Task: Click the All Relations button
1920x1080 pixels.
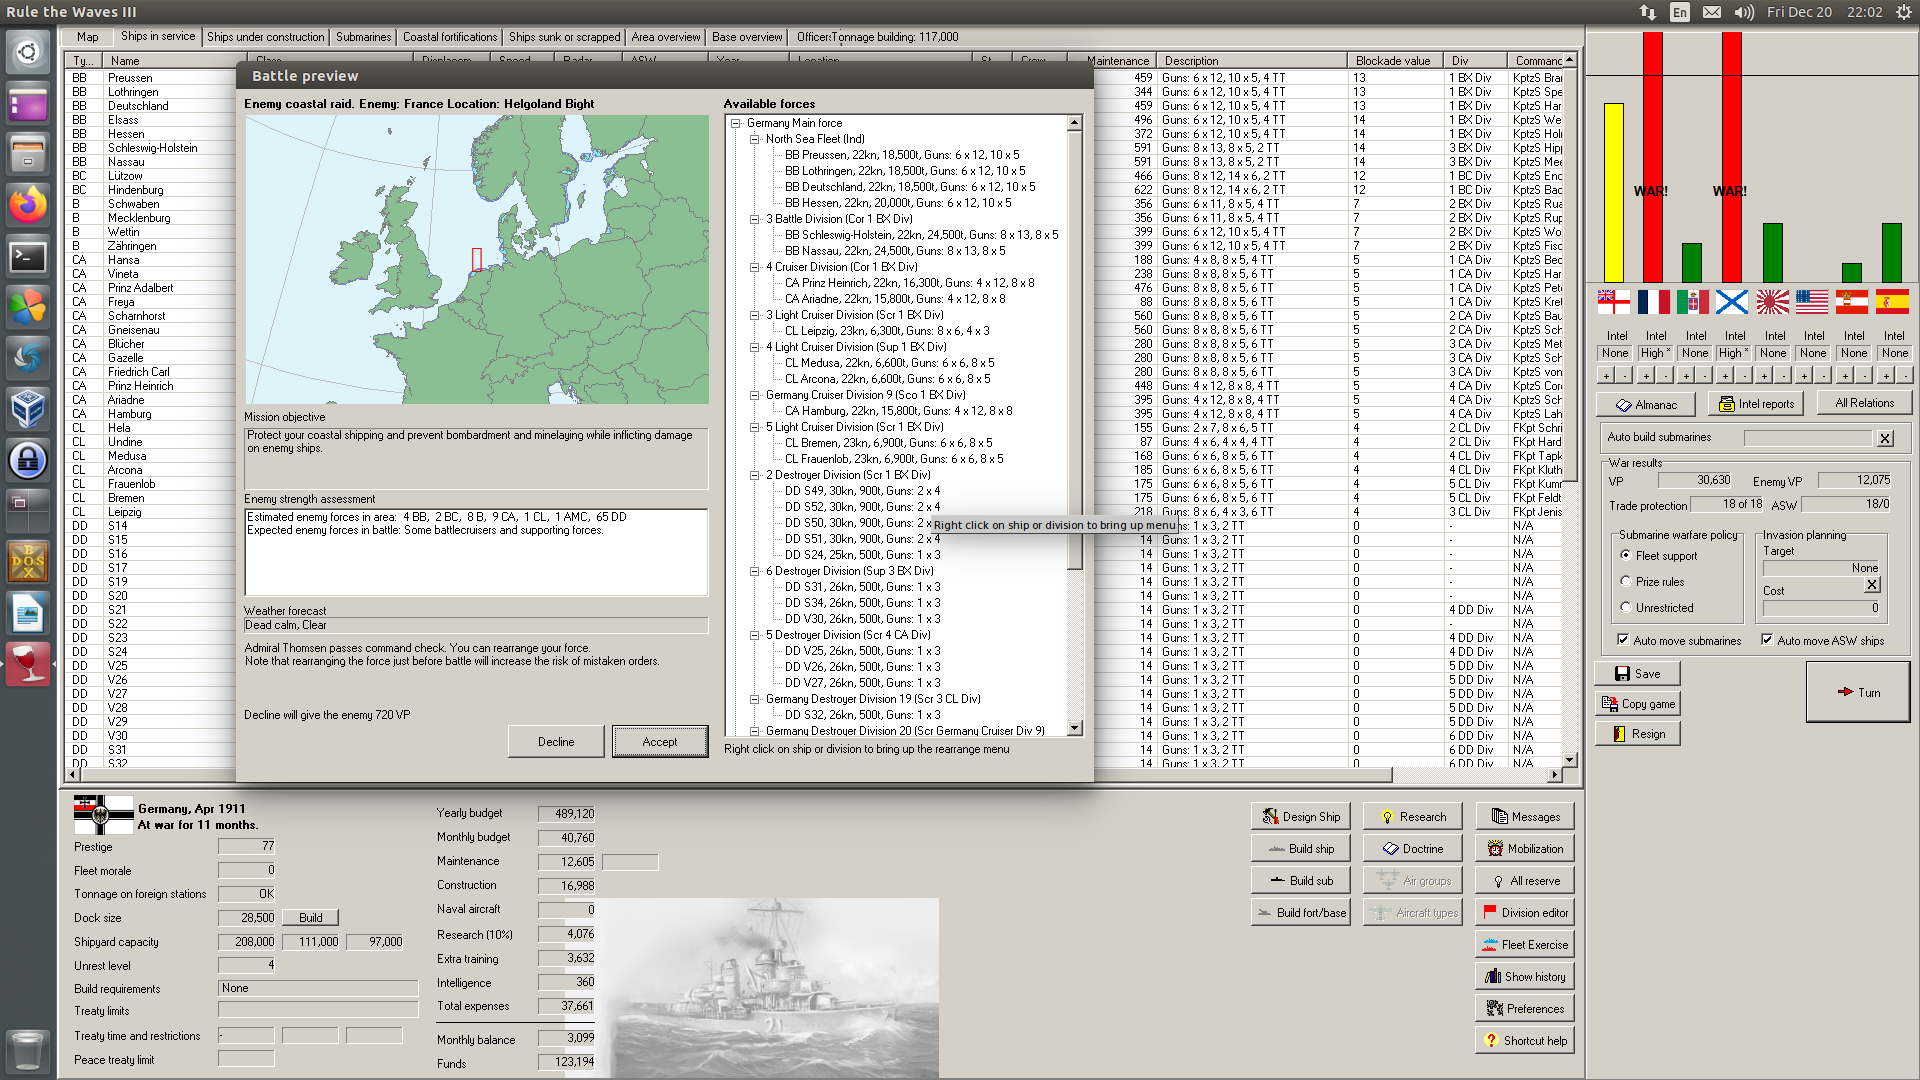Action: (1864, 403)
